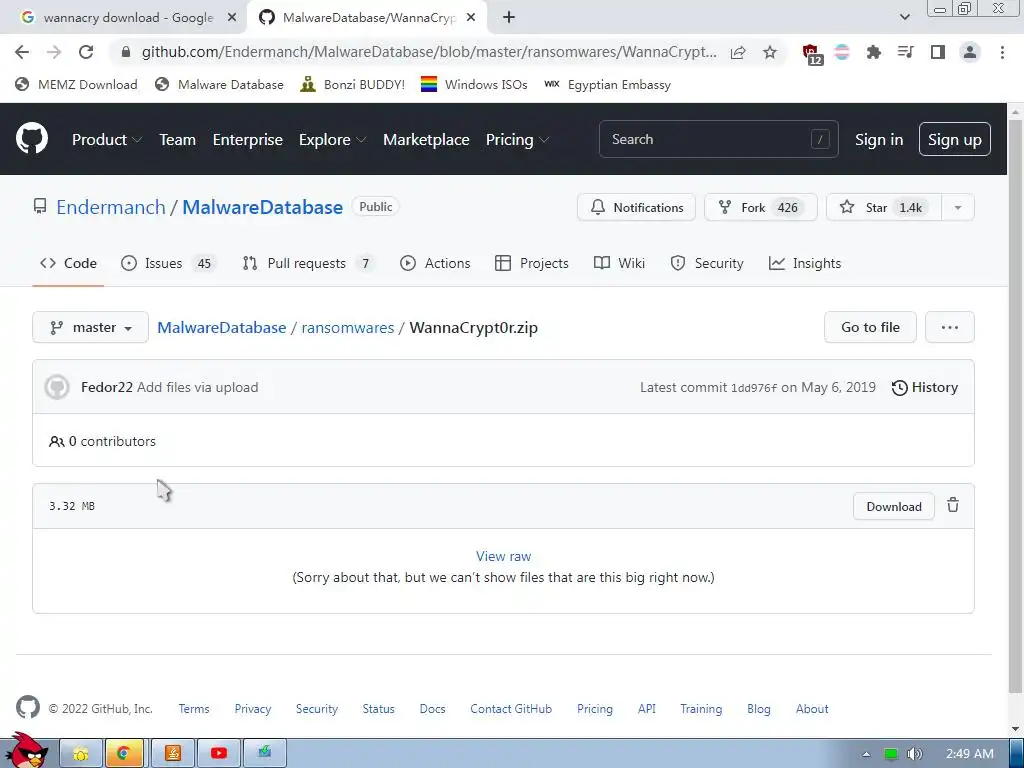Open the YouTube taskbar icon
The height and width of the screenshot is (768, 1024).
[x=219, y=754]
